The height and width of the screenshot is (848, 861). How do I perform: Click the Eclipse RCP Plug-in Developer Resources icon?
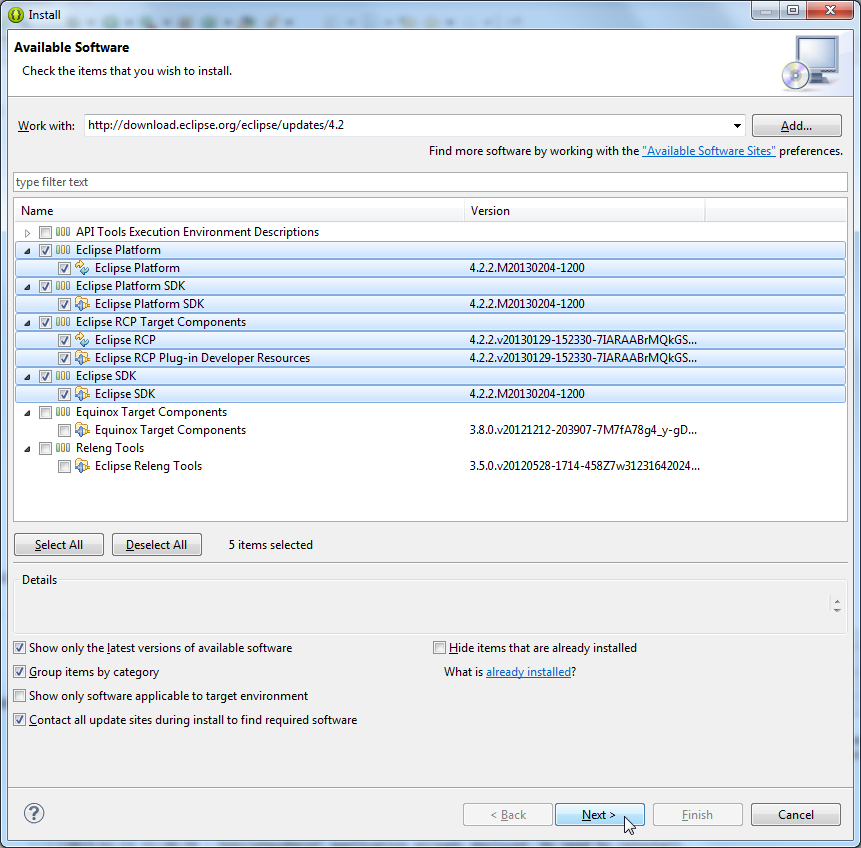coord(82,358)
